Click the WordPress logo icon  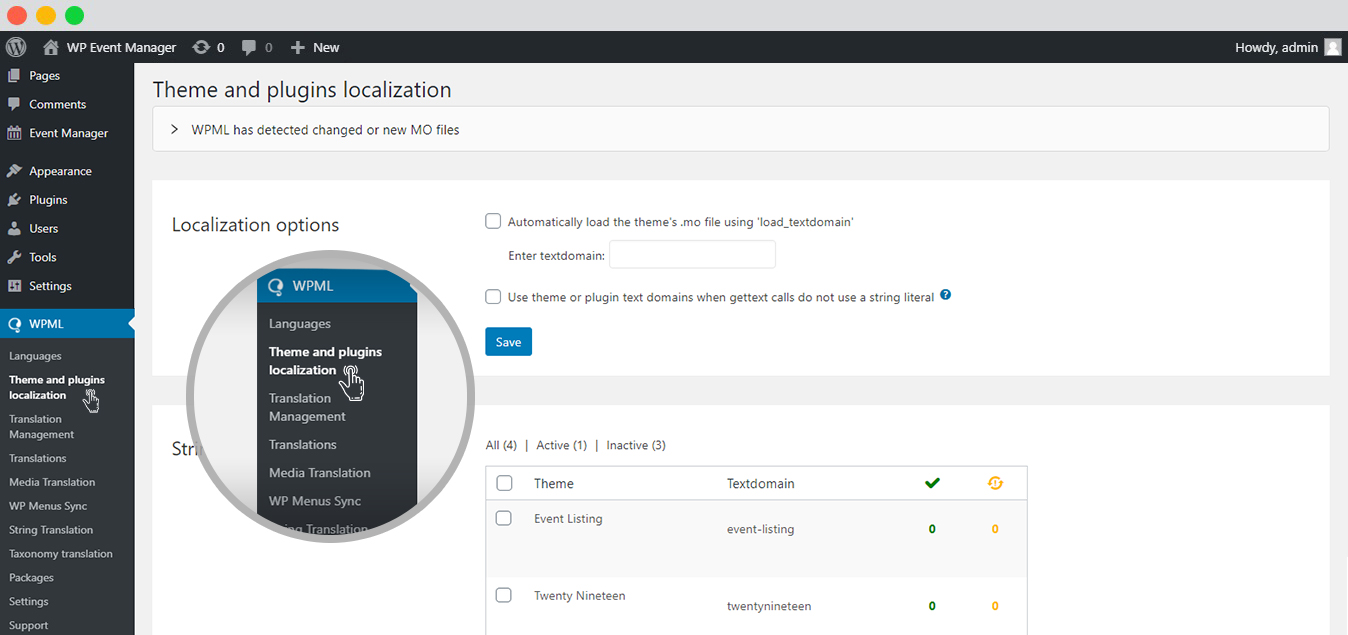coord(15,47)
